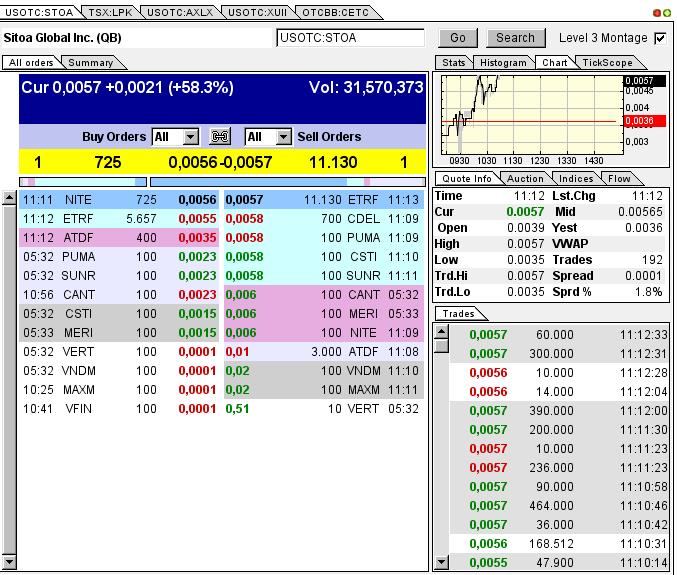Select the Trades tab
The width and height of the screenshot is (677, 575).
pos(459,314)
